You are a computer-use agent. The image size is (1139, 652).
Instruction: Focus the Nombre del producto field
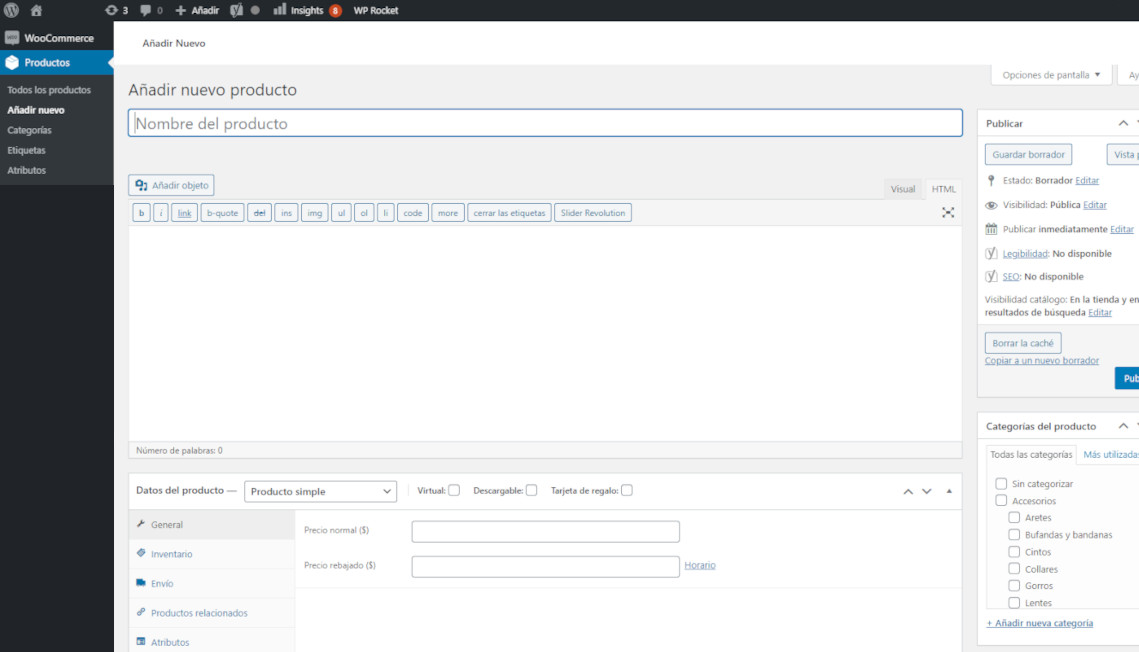click(x=546, y=123)
